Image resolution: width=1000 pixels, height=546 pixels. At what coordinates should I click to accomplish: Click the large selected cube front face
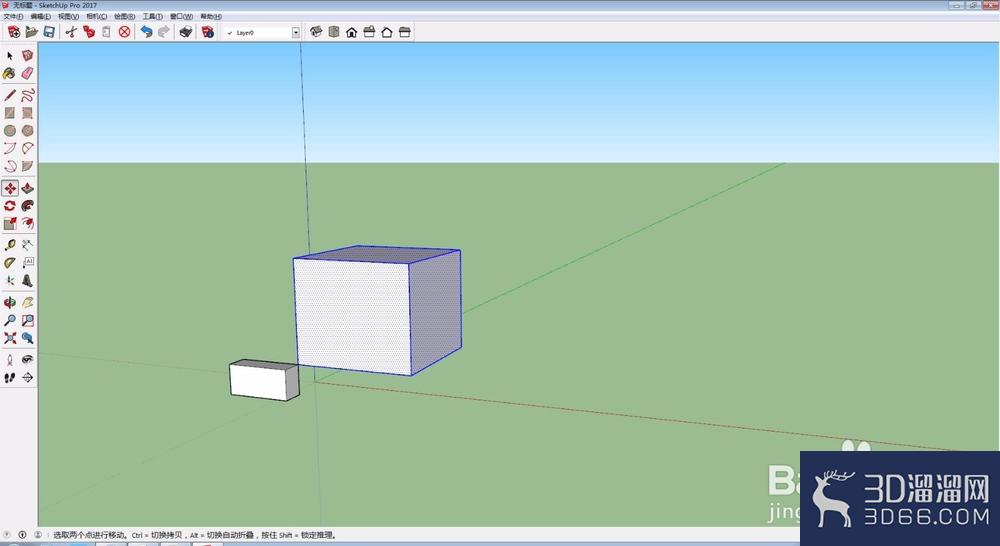(x=352, y=316)
